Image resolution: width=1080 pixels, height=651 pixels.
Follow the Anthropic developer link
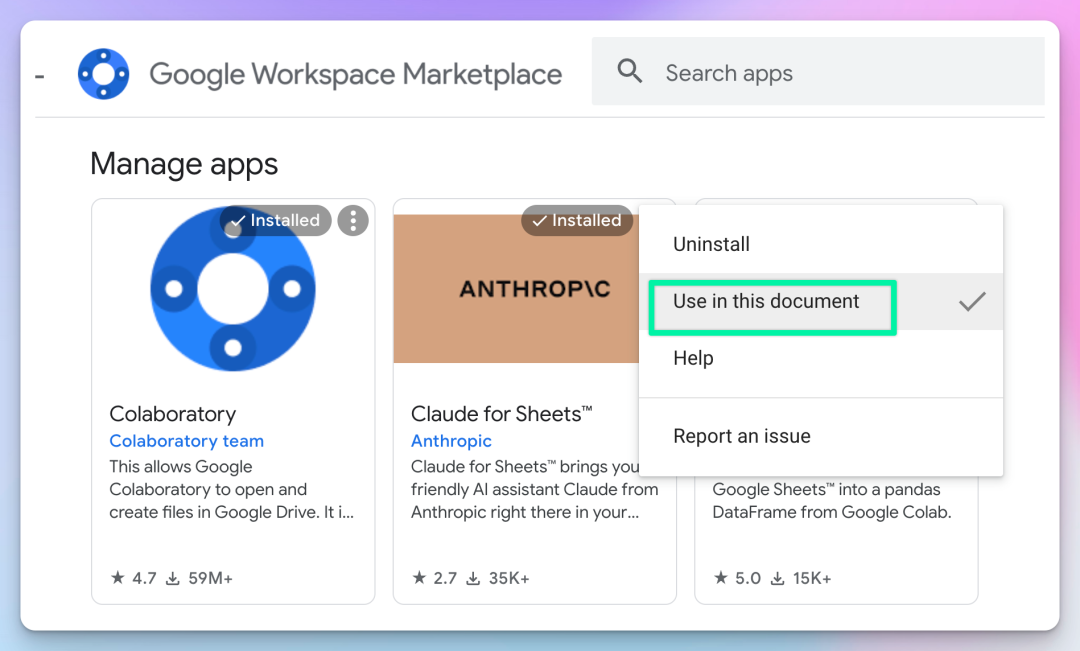tap(451, 441)
